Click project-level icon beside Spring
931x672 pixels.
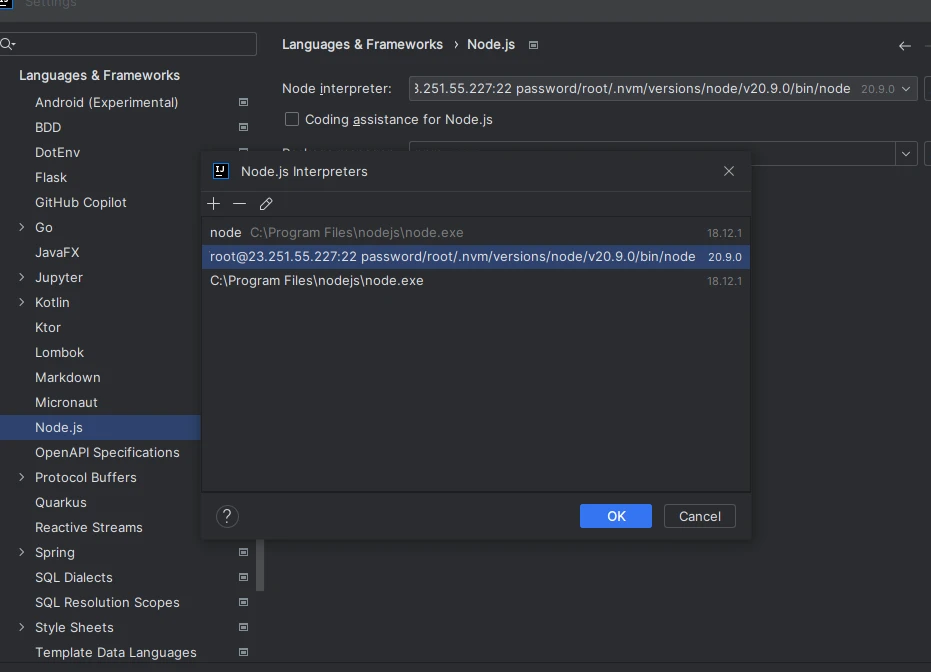[243, 553]
